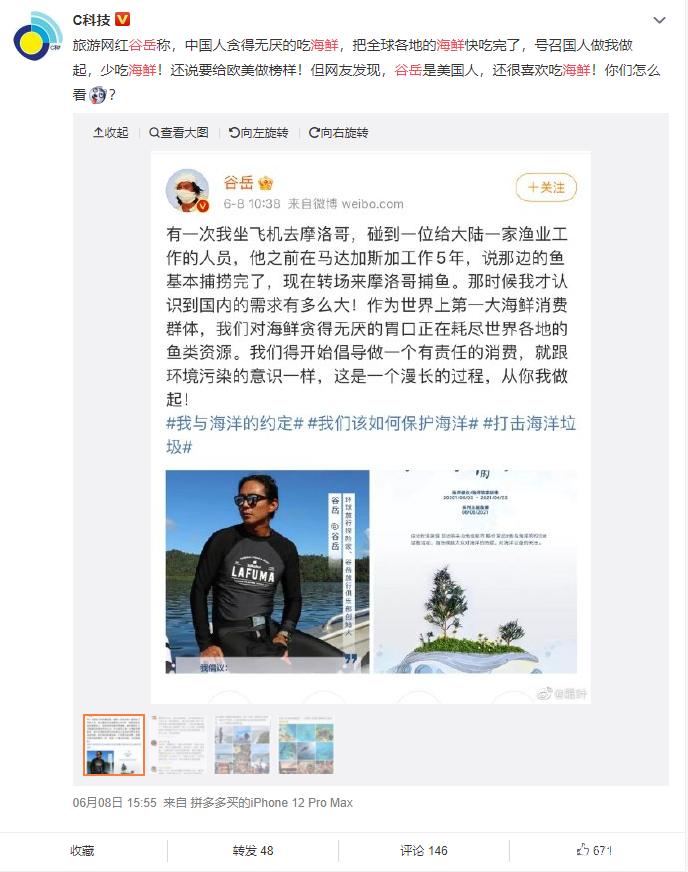Select the second thumbnail of comments
The width and height of the screenshot is (688, 872).
click(179, 745)
